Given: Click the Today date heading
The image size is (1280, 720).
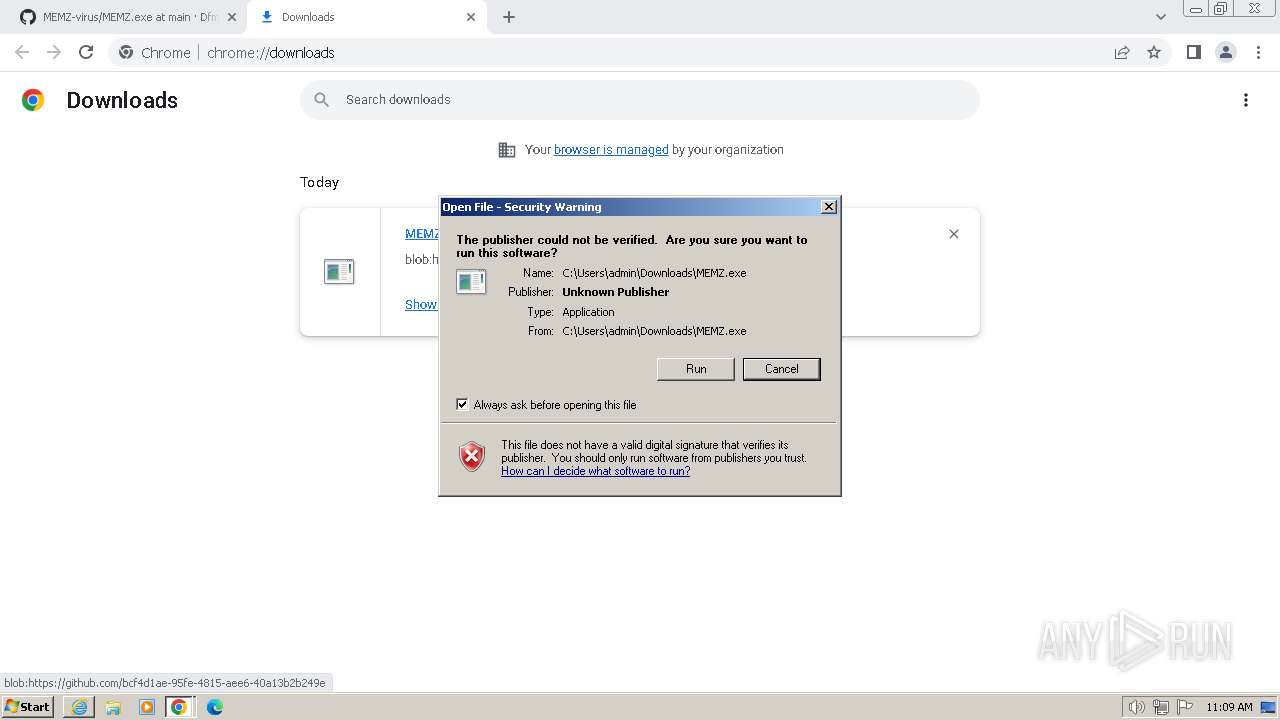Looking at the screenshot, I should coord(319,182).
